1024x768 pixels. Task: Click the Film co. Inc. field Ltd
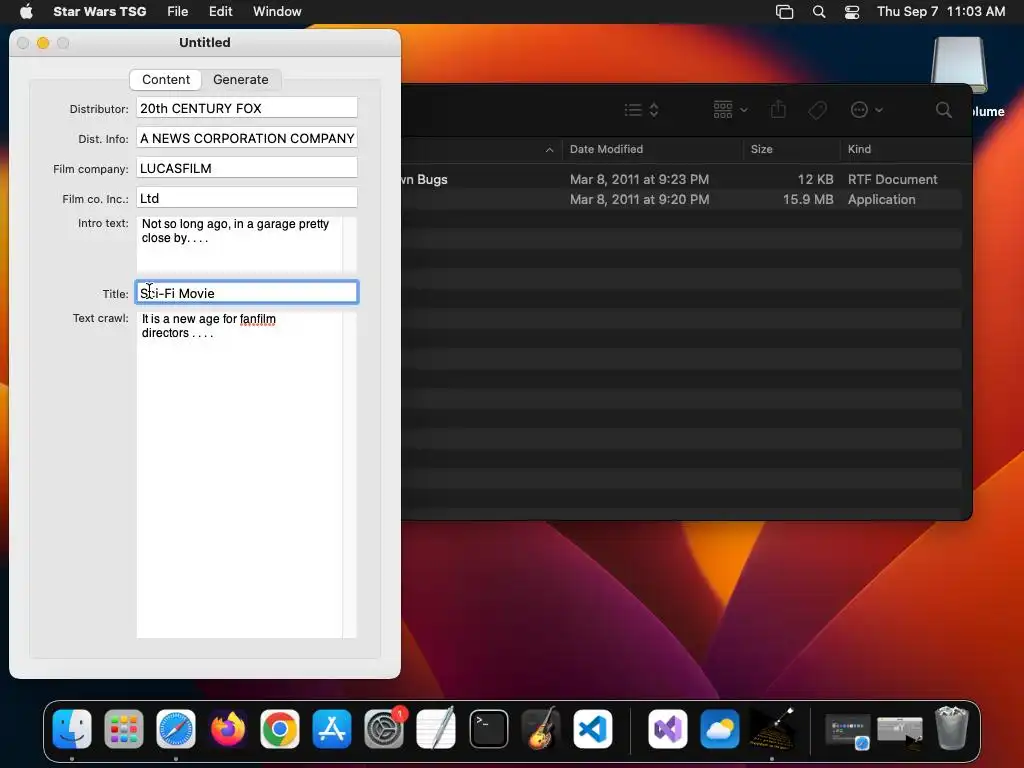[247, 198]
